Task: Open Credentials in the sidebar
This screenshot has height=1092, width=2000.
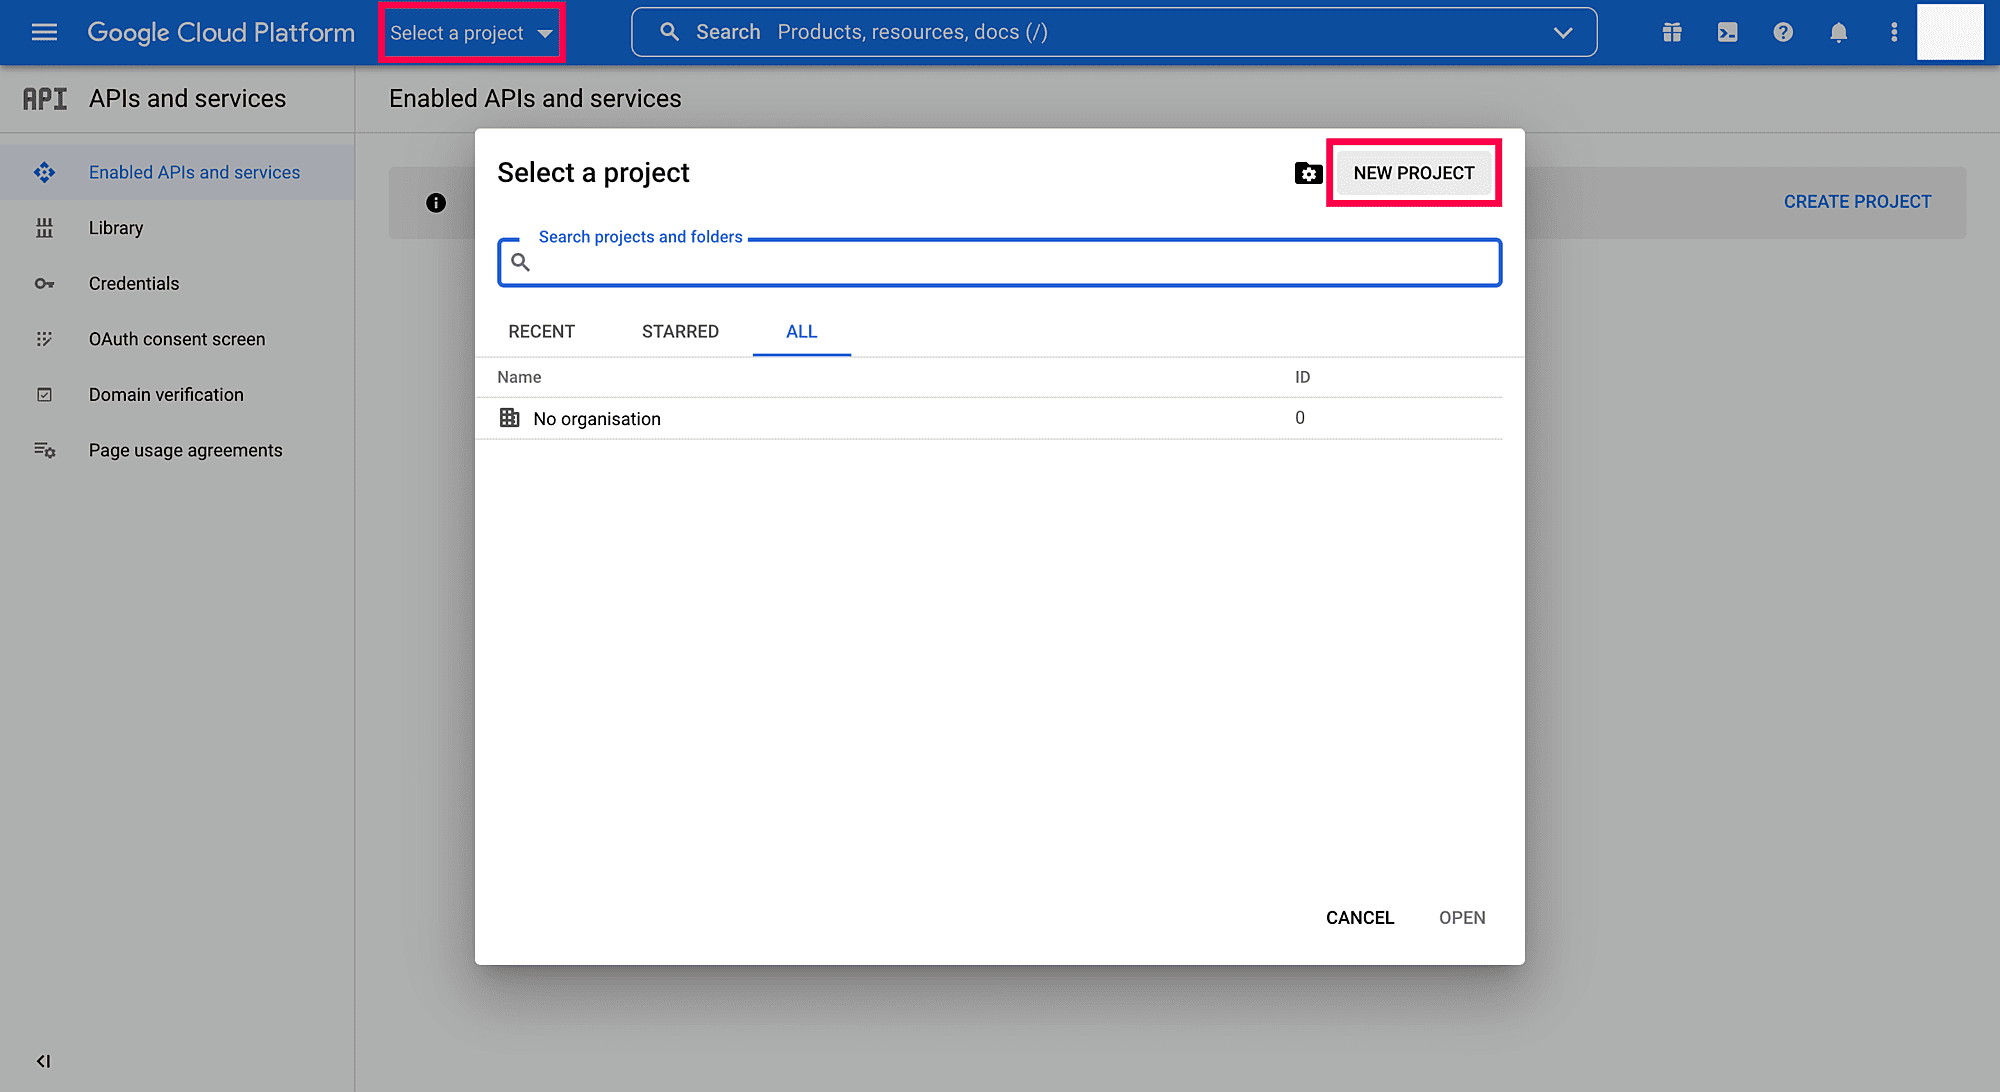Action: [x=134, y=283]
